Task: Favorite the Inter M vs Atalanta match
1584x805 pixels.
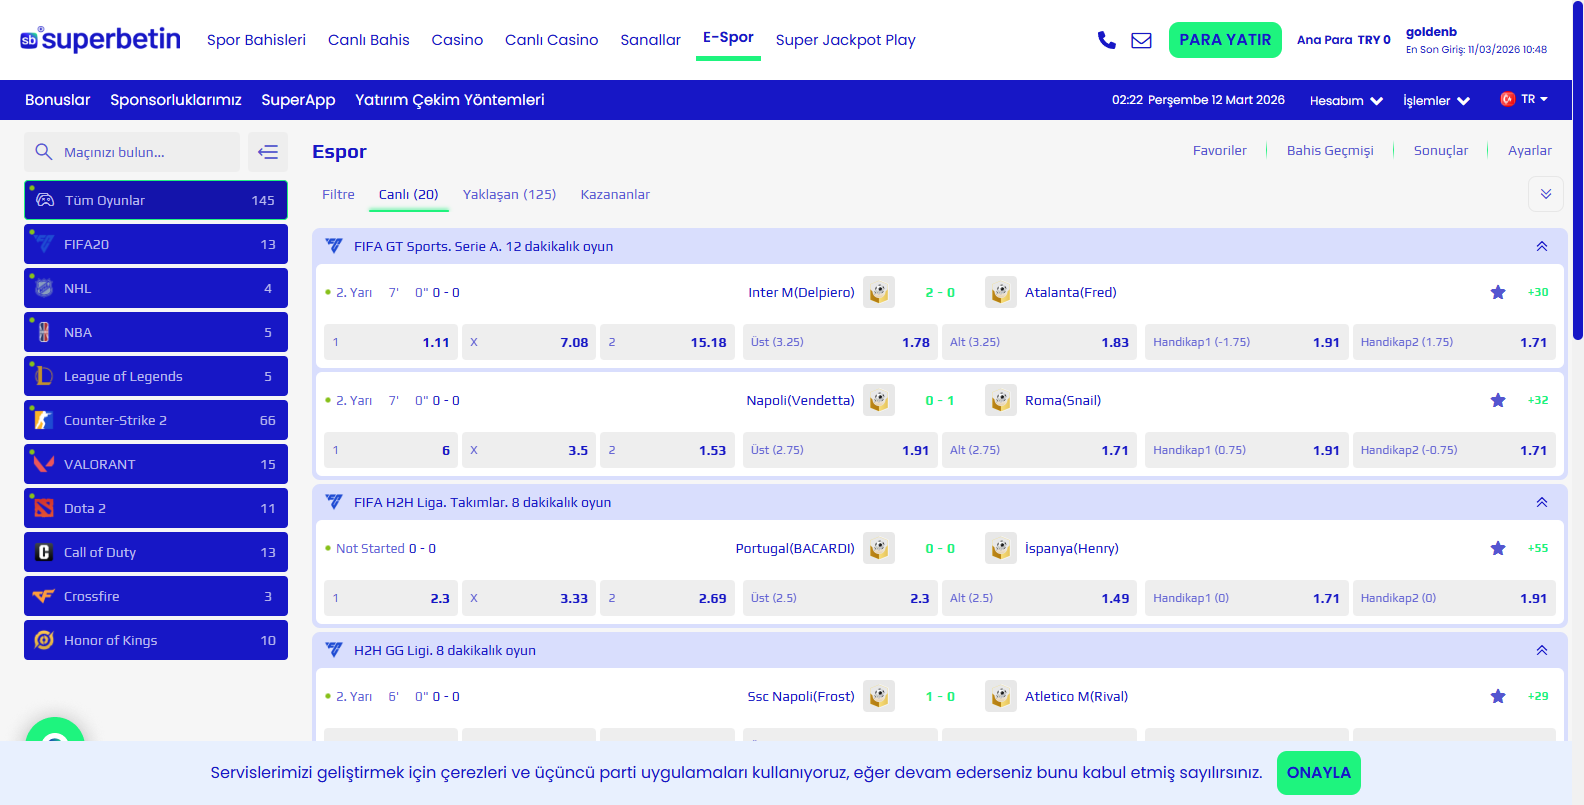Action: (1498, 292)
